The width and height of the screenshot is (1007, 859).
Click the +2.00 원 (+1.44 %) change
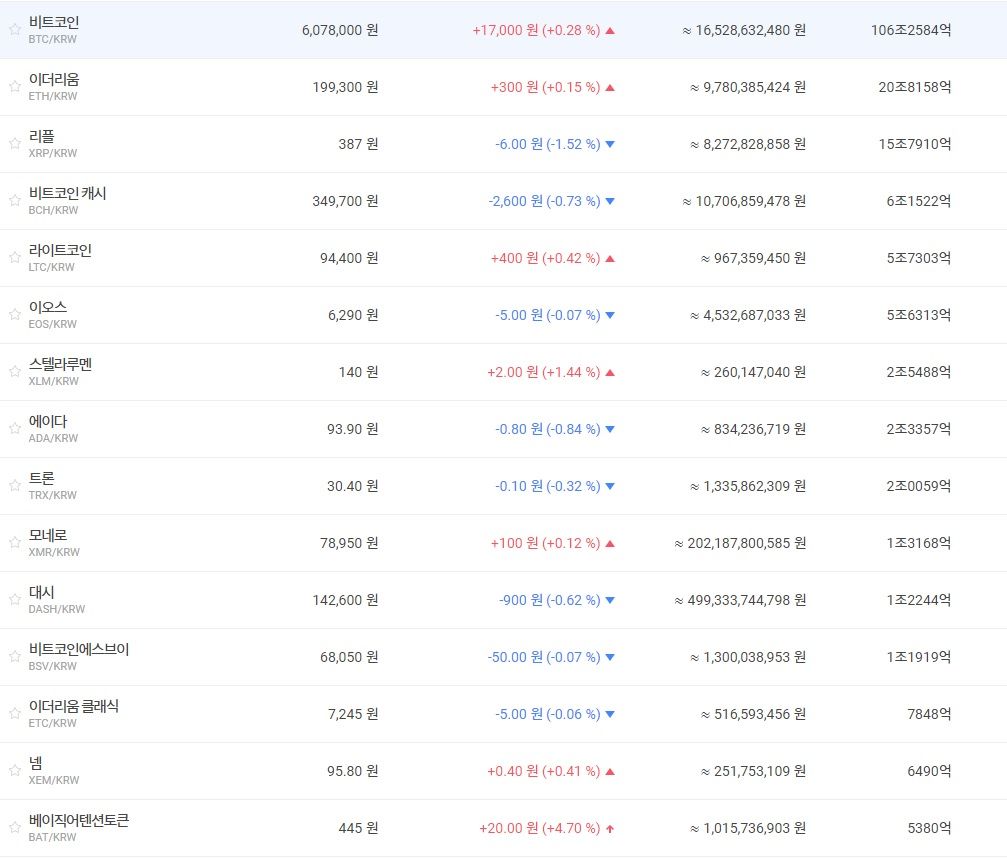(543, 372)
